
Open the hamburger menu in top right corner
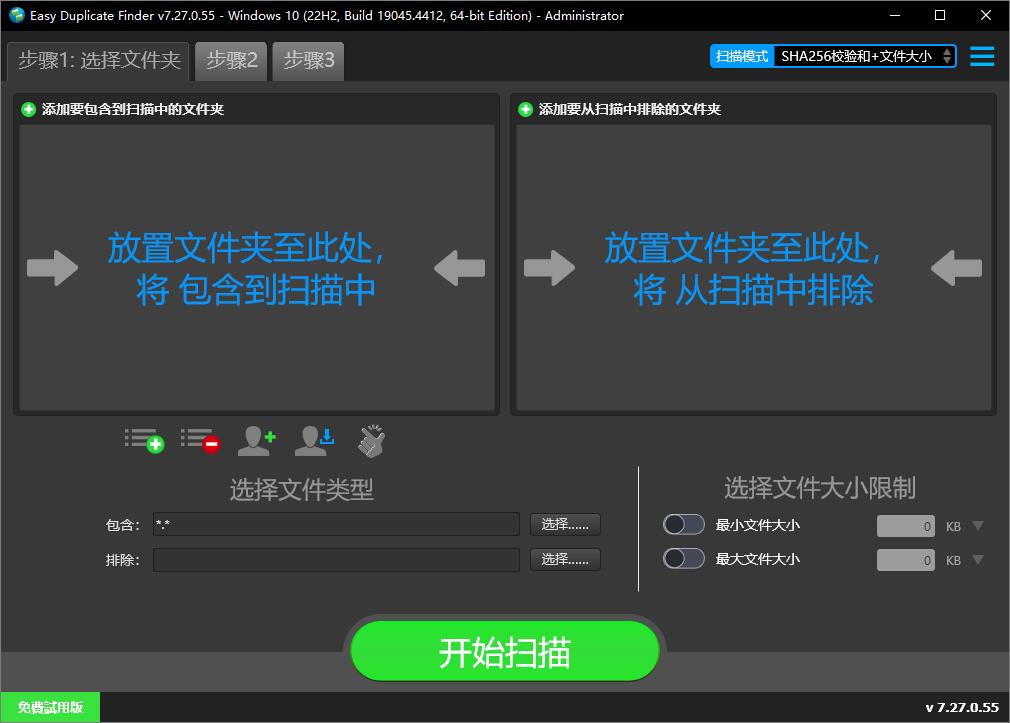[982, 57]
